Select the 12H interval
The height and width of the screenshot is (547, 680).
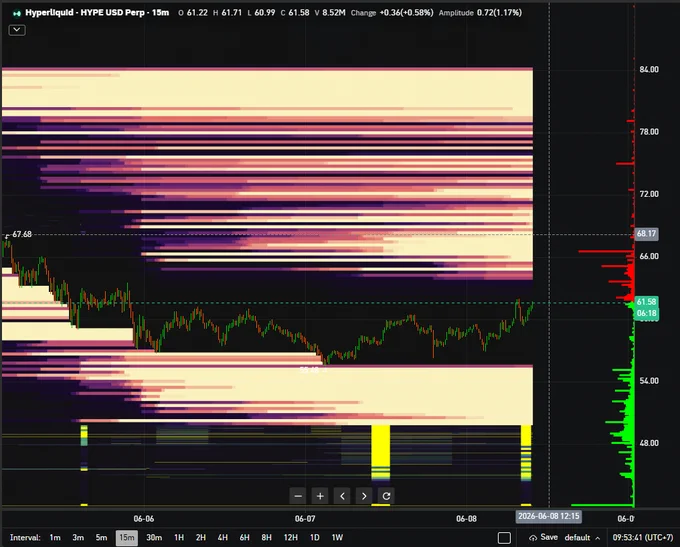click(291, 537)
